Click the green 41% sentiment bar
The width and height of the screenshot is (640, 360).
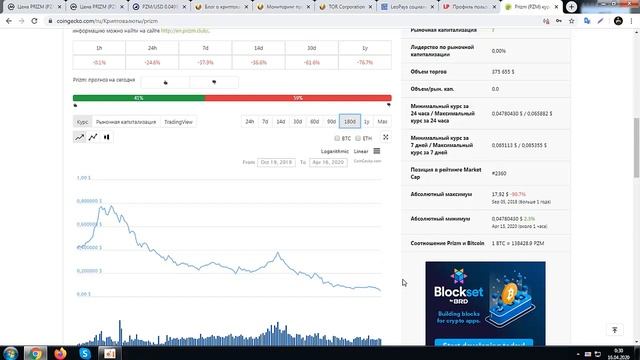point(139,98)
